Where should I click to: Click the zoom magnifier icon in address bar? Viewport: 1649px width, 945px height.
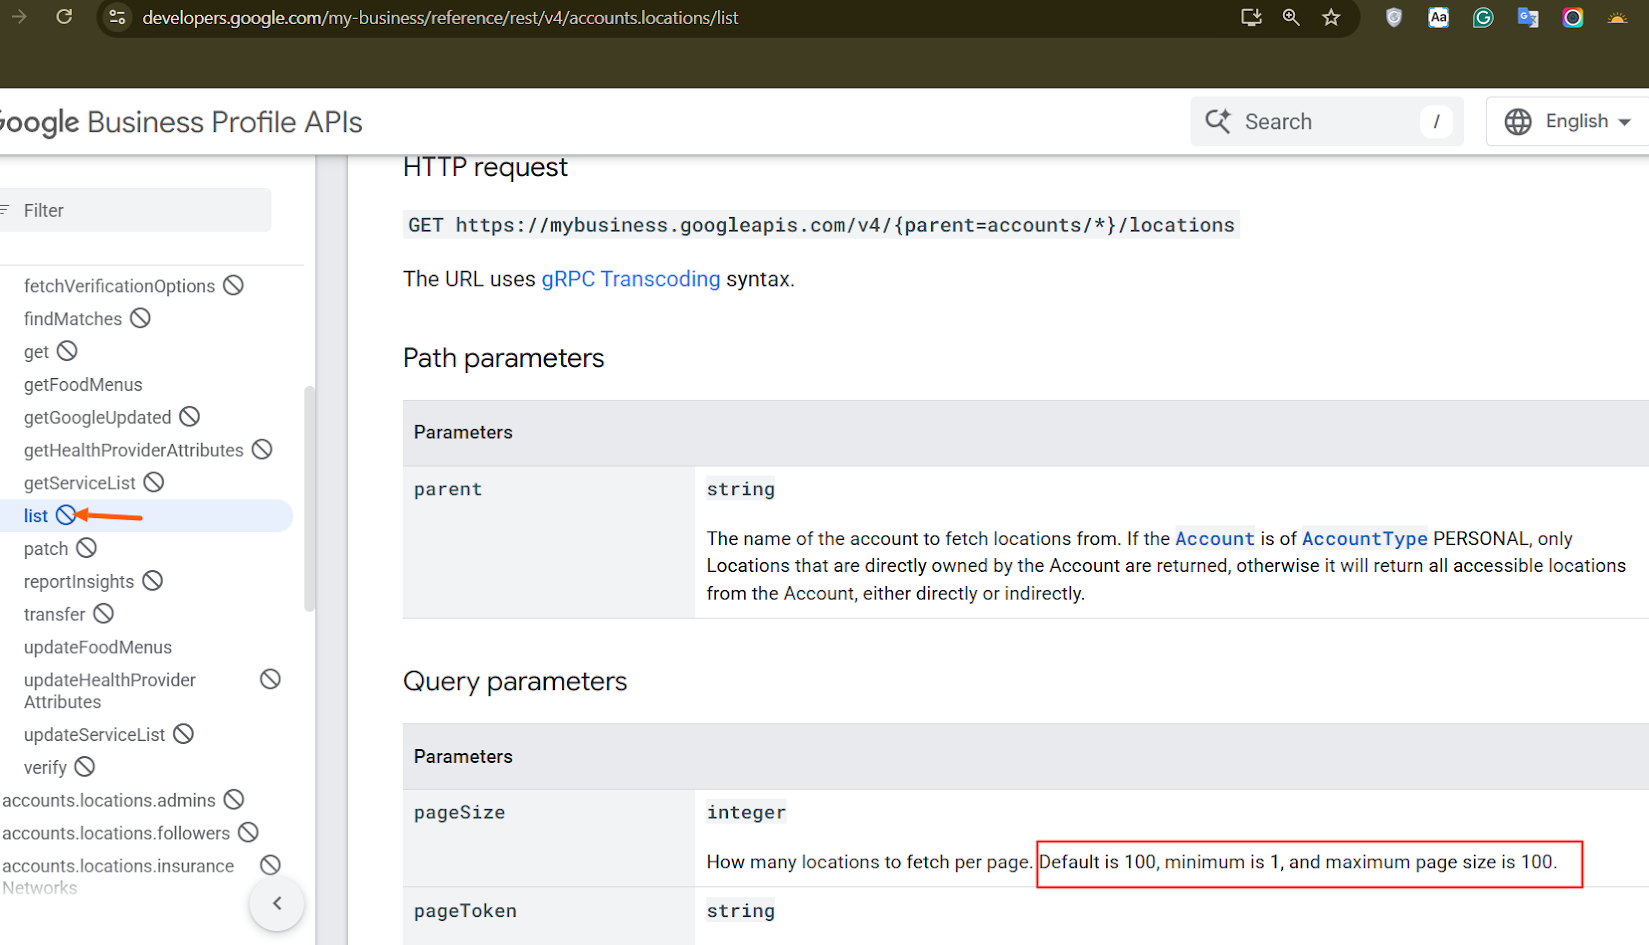(x=1291, y=17)
